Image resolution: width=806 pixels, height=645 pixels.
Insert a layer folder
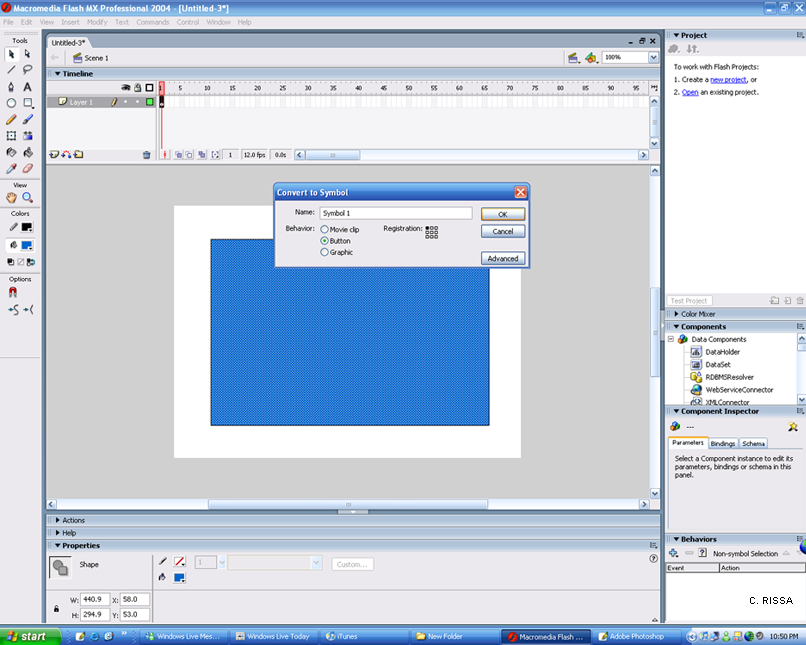coord(79,155)
